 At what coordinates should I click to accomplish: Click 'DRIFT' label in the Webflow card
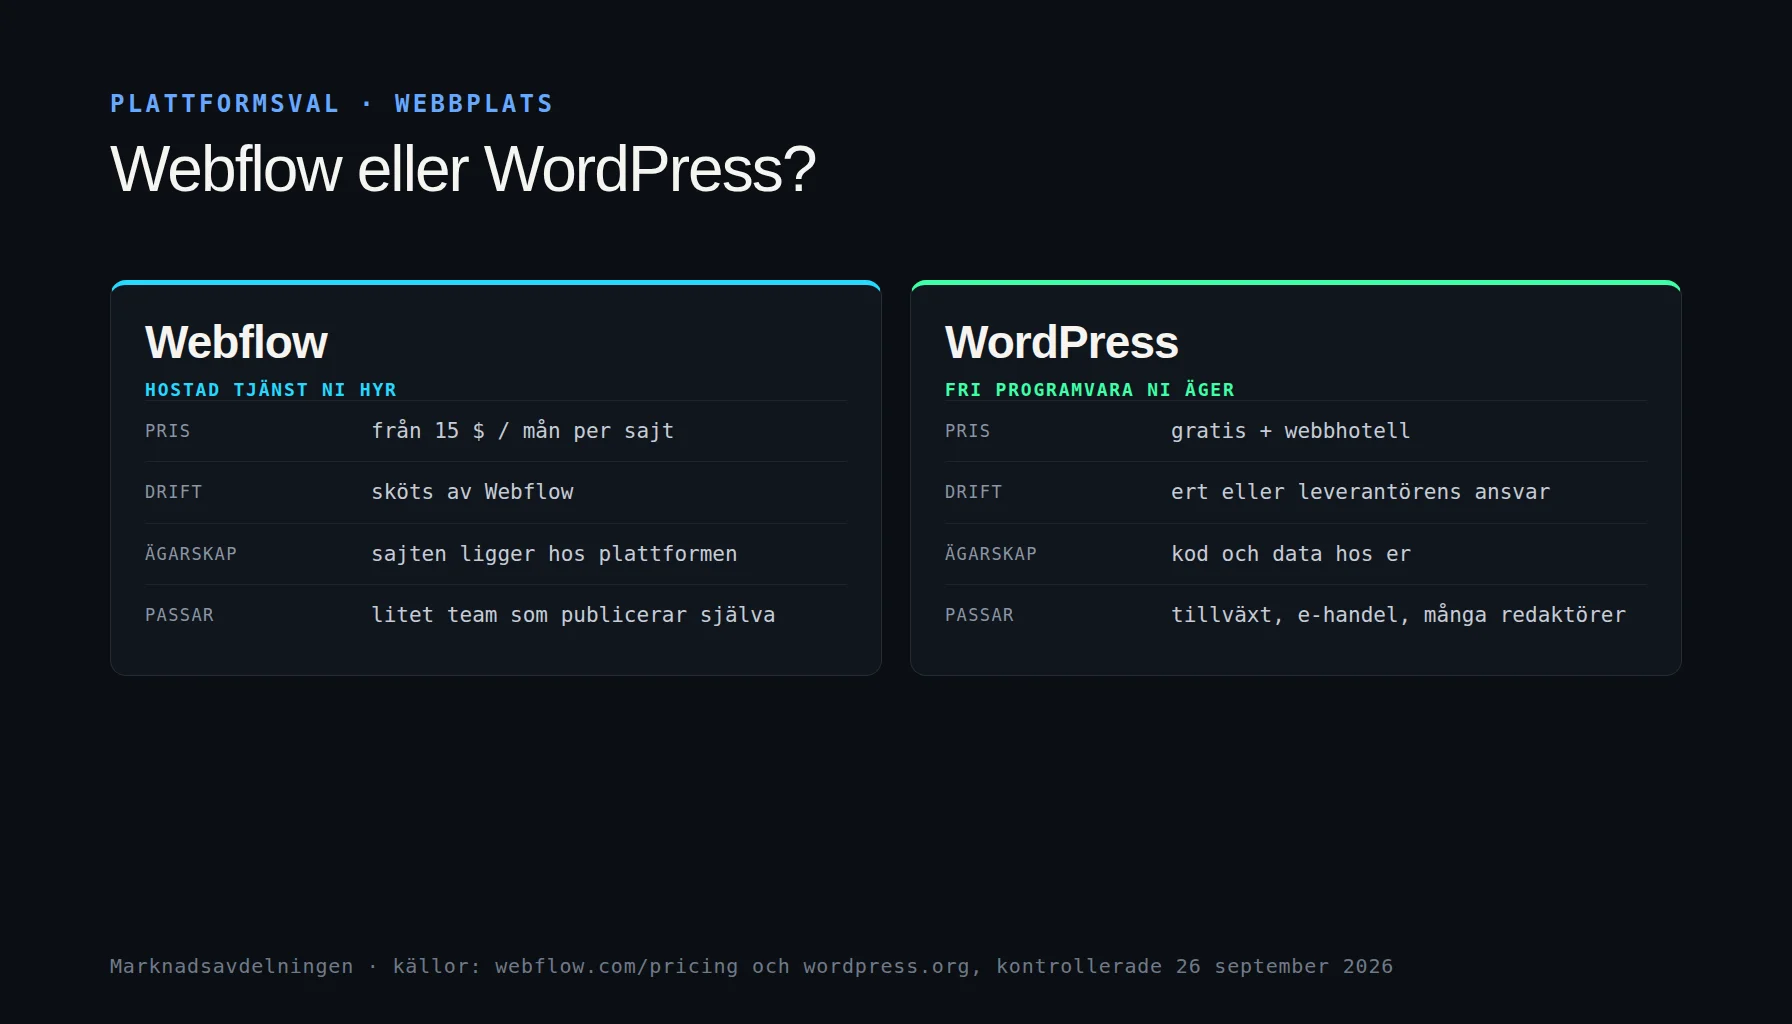point(174,492)
